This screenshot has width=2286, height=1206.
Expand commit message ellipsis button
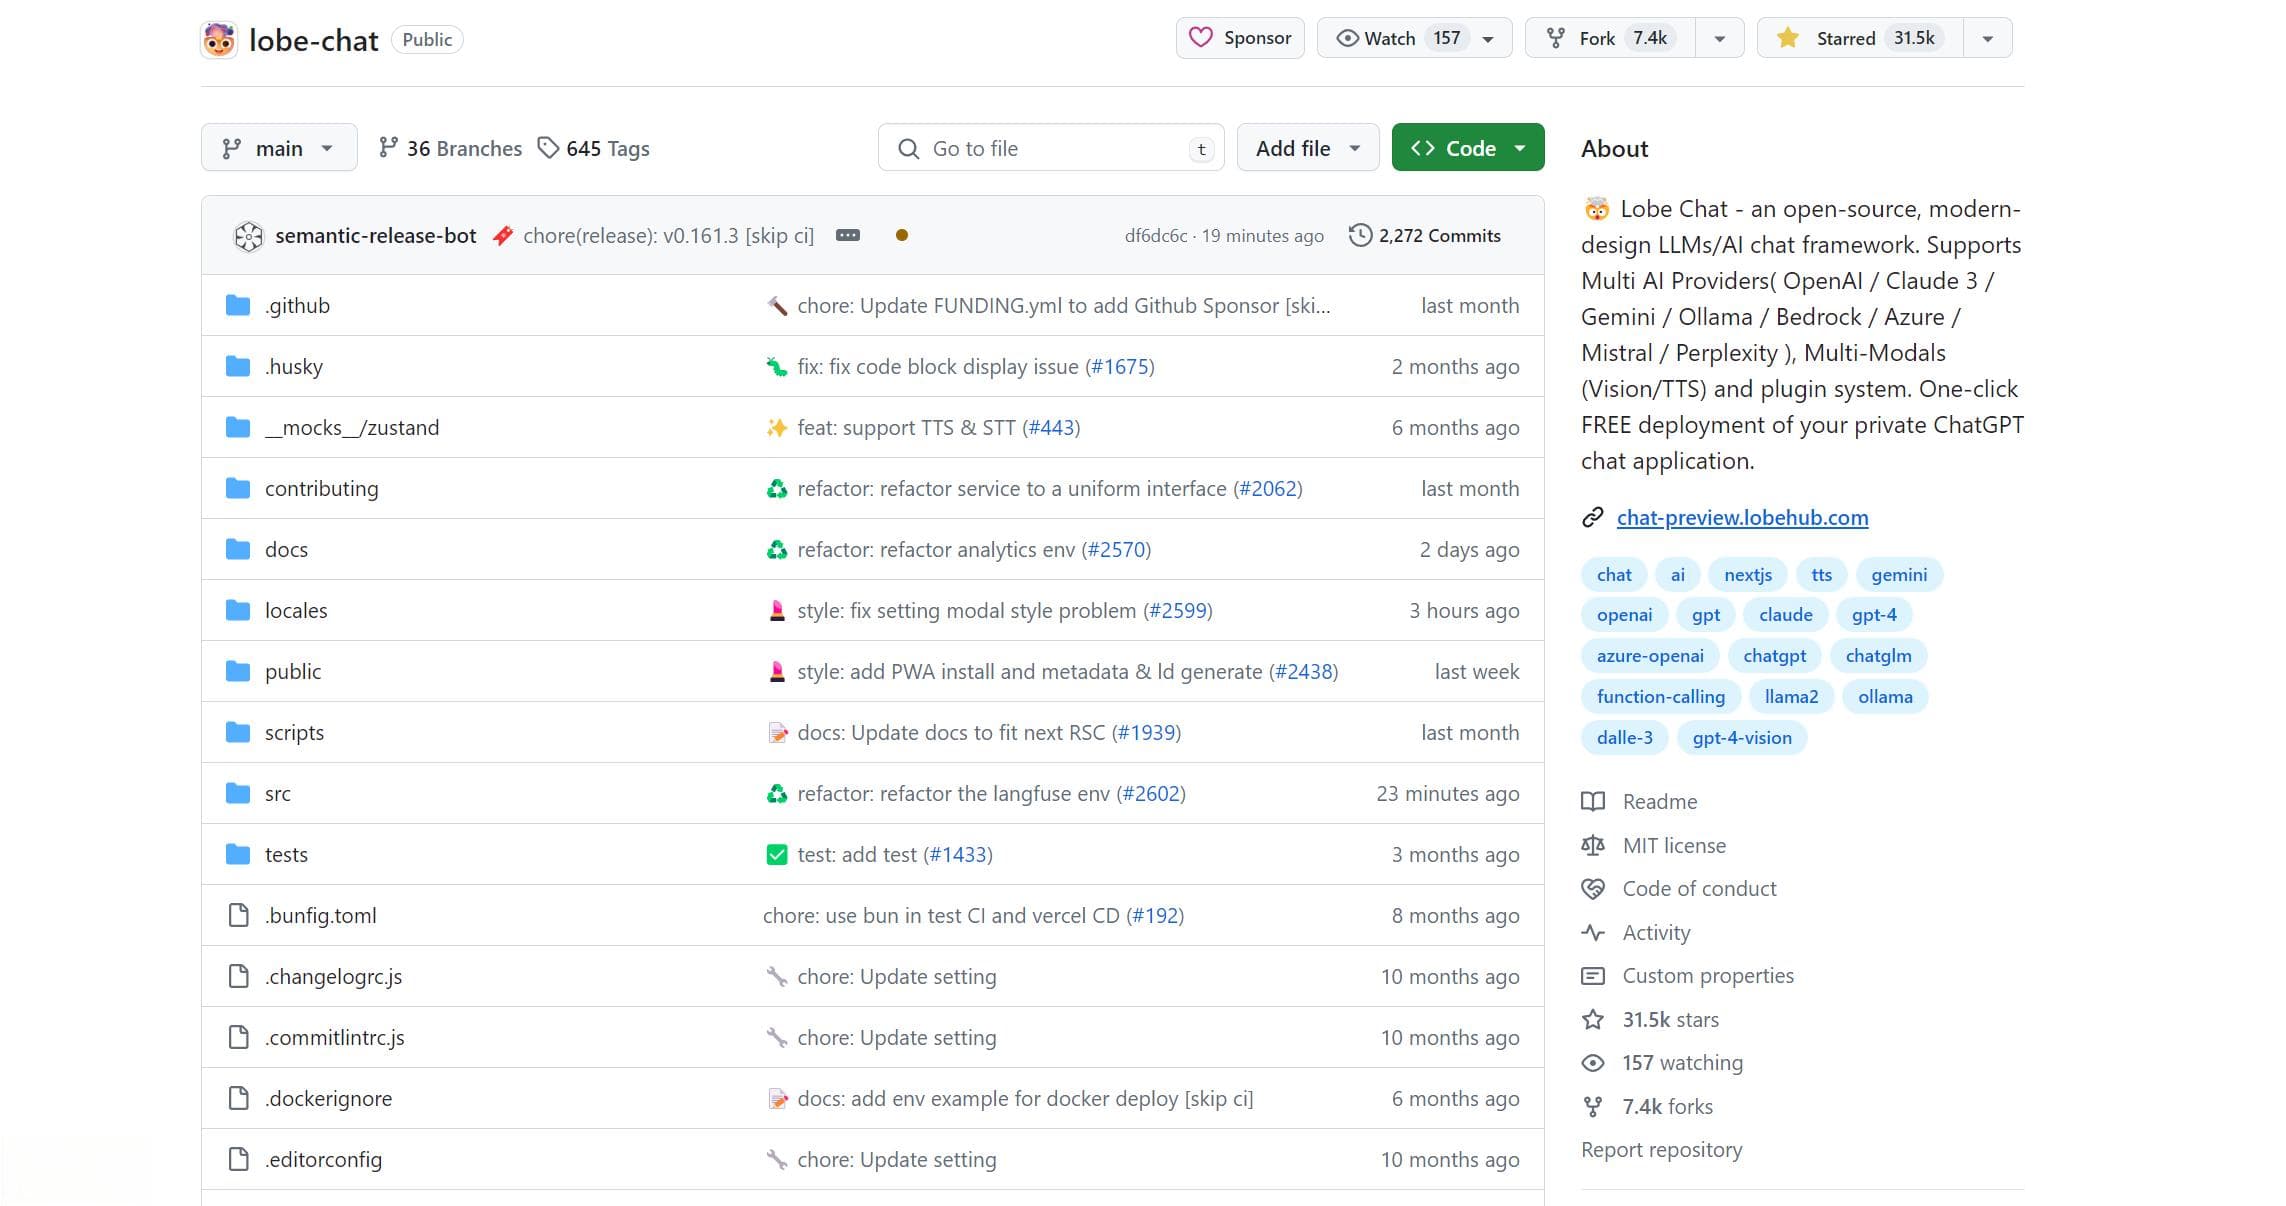point(848,236)
